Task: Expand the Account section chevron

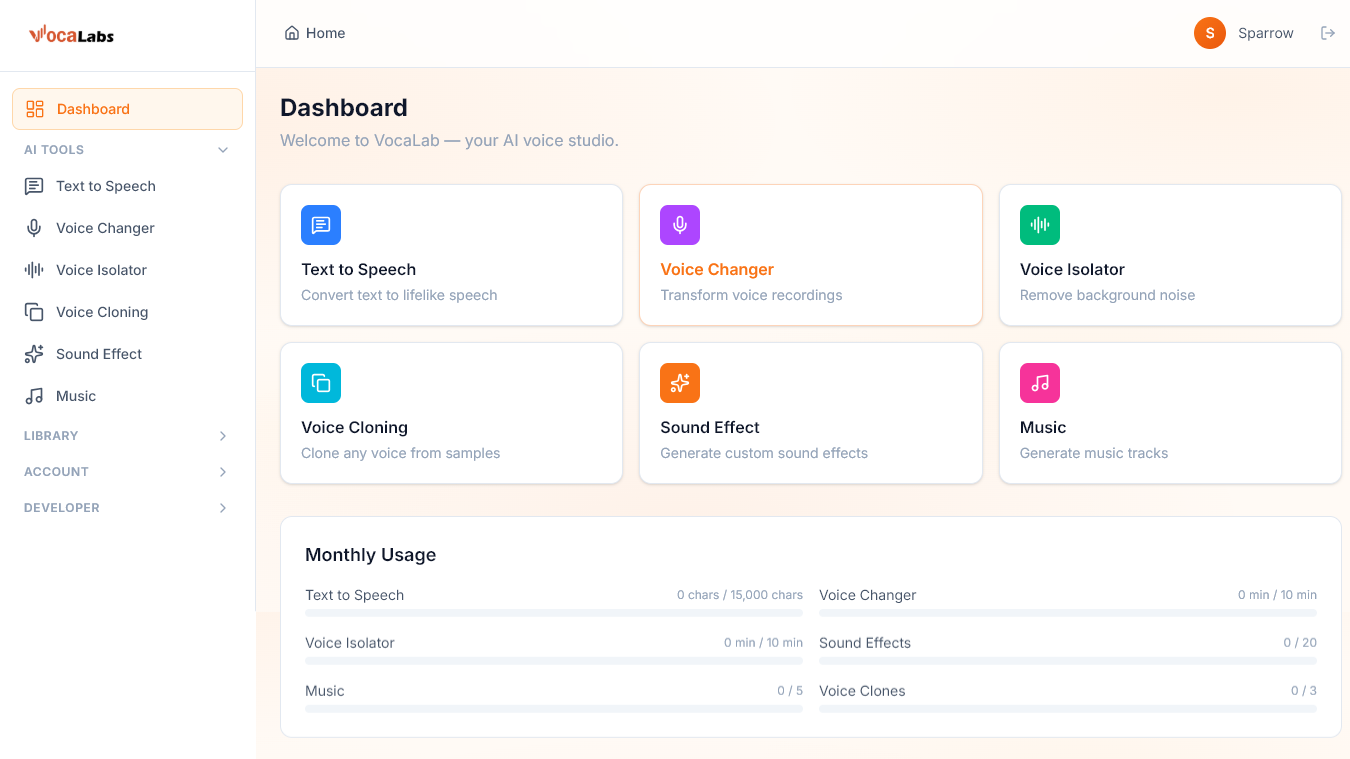Action: pos(223,472)
